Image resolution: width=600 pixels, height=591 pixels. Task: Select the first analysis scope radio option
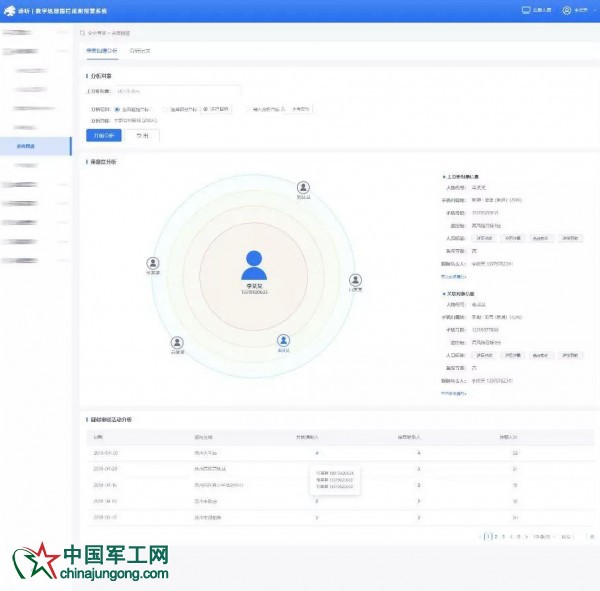[118, 108]
